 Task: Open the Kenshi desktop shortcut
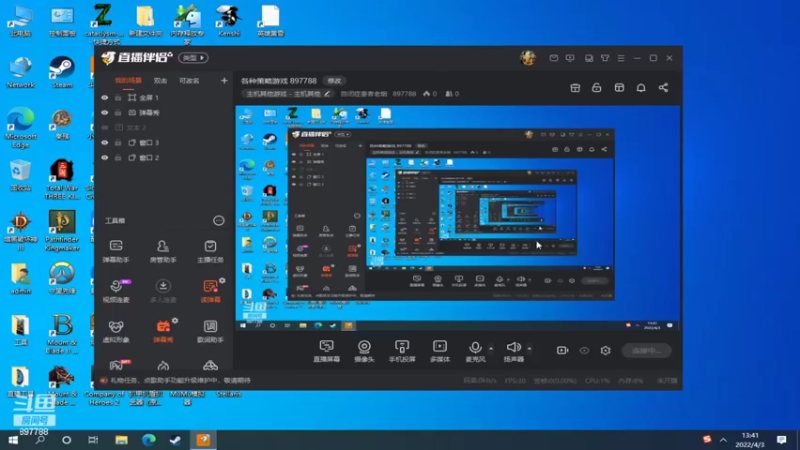[x=229, y=21]
